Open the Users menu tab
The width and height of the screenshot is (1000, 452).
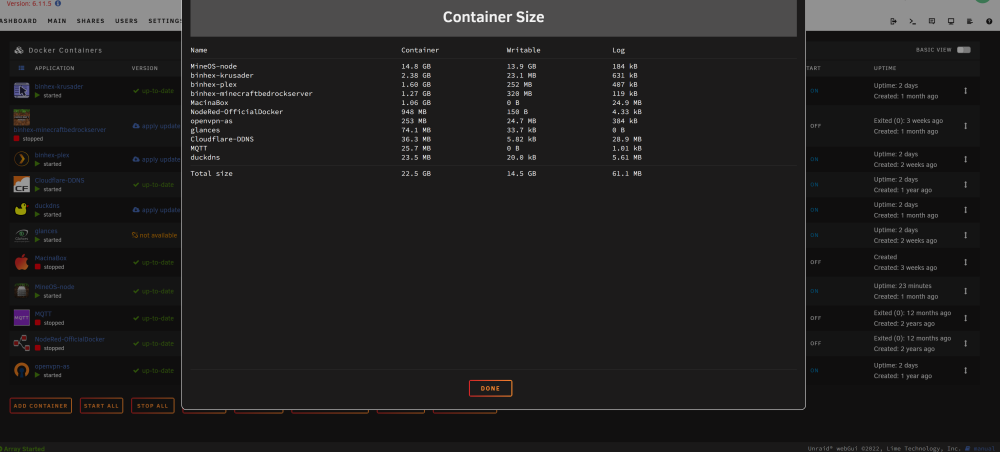coord(126,21)
